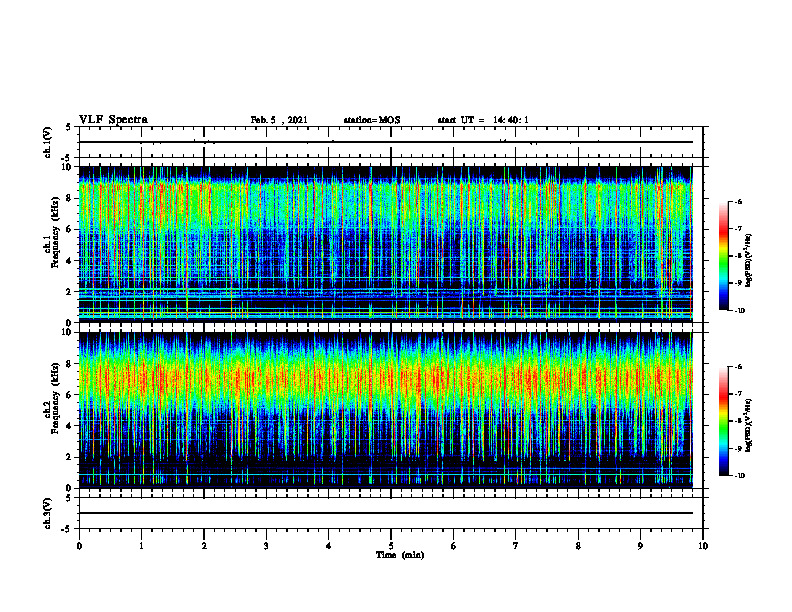This screenshot has width=792, height=612.
Task: Select the ch.2 "Frequency (kHz)" axis label
Action: tap(56, 398)
